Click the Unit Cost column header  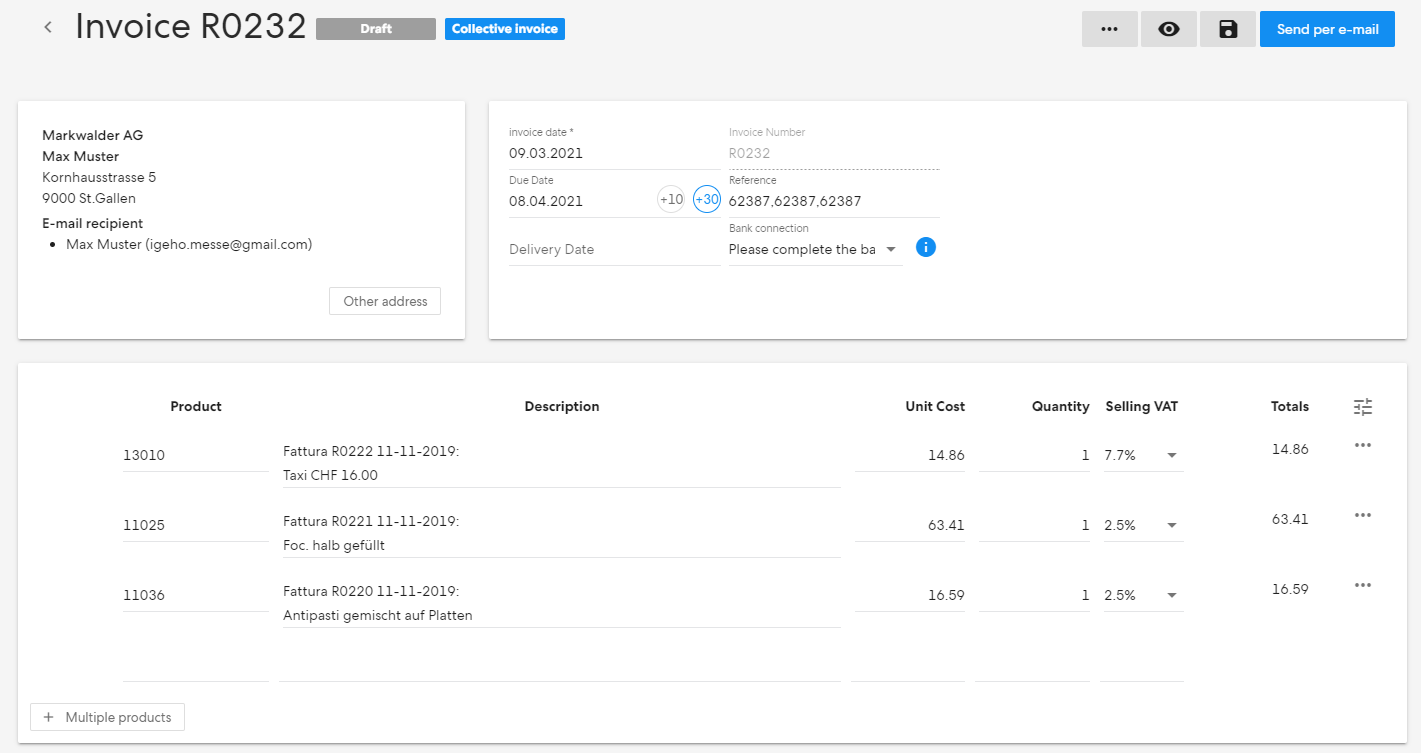coord(935,407)
